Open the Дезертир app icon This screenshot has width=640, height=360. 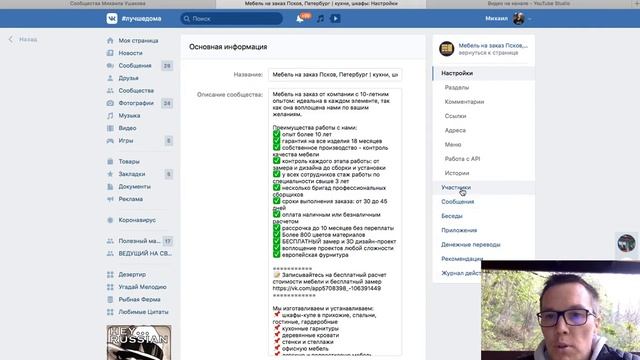coord(110,274)
